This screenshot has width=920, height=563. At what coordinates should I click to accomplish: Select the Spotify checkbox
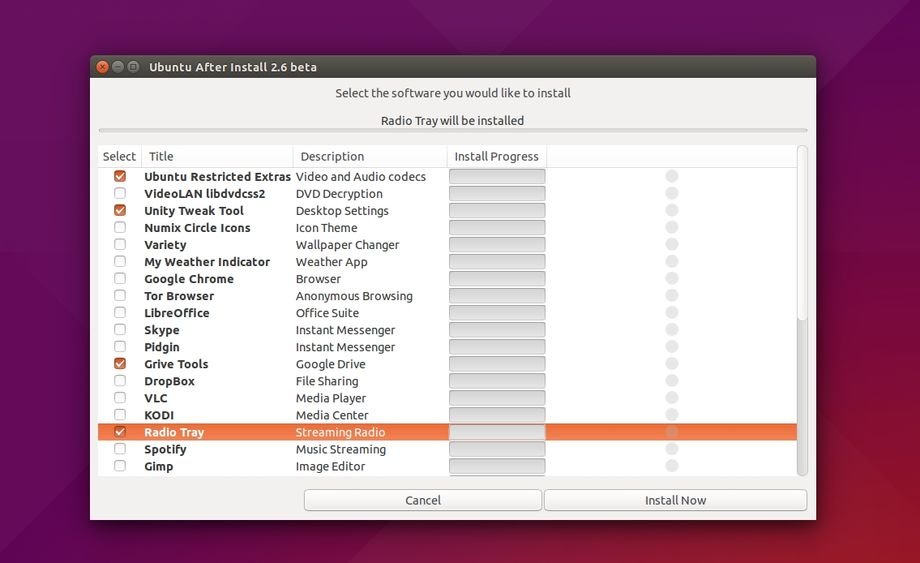[x=120, y=449]
